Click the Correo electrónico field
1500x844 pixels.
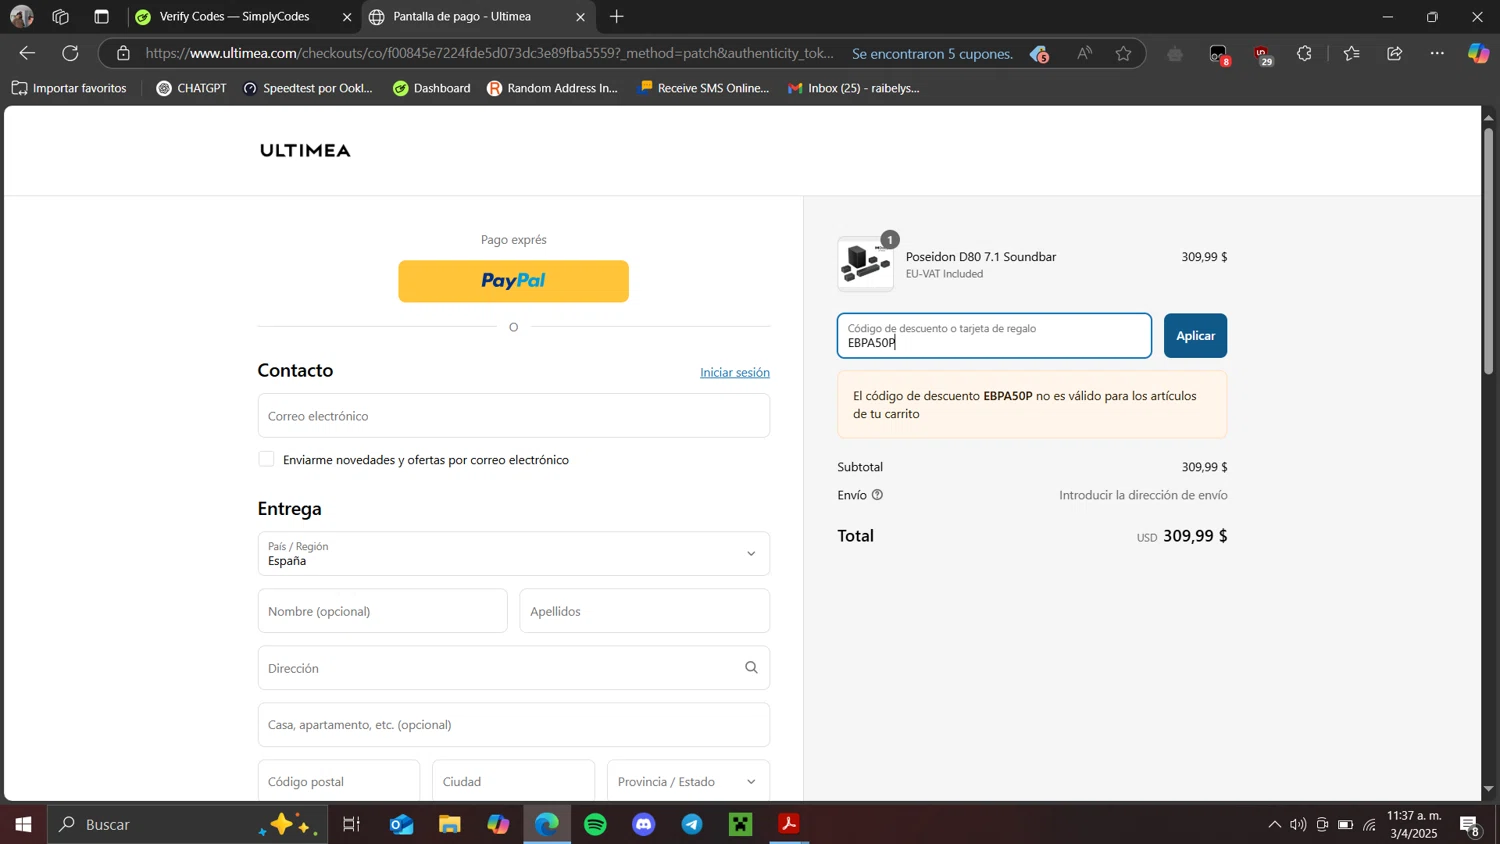pyautogui.click(x=514, y=416)
